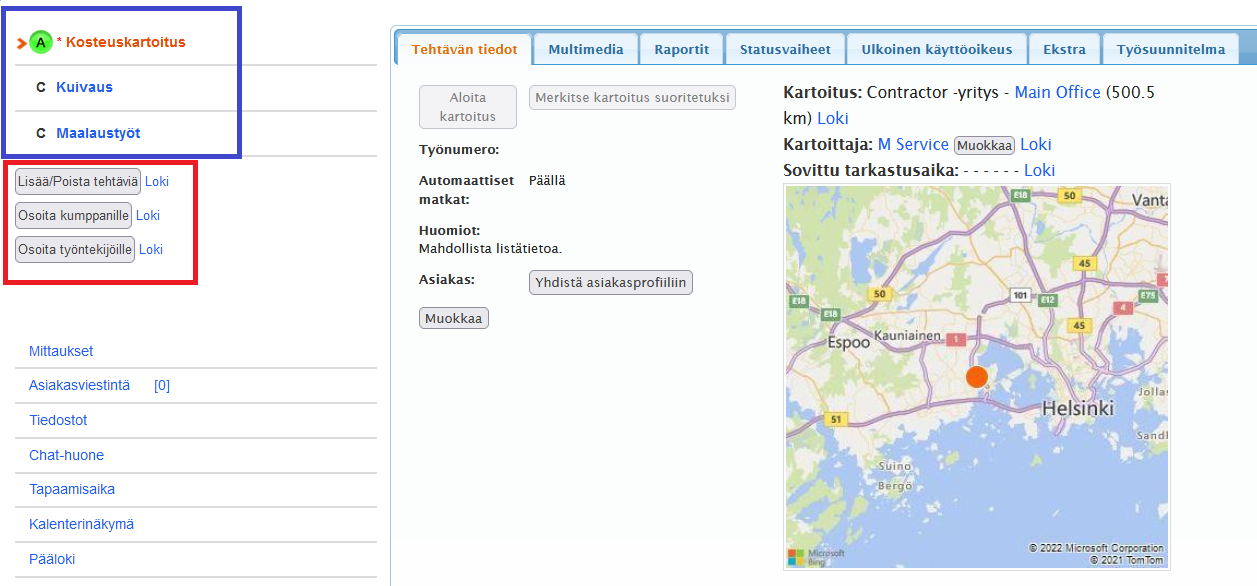Image resolution: width=1257 pixels, height=586 pixels.
Task: Open the Maalaustyöt task
Action: click(98, 133)
